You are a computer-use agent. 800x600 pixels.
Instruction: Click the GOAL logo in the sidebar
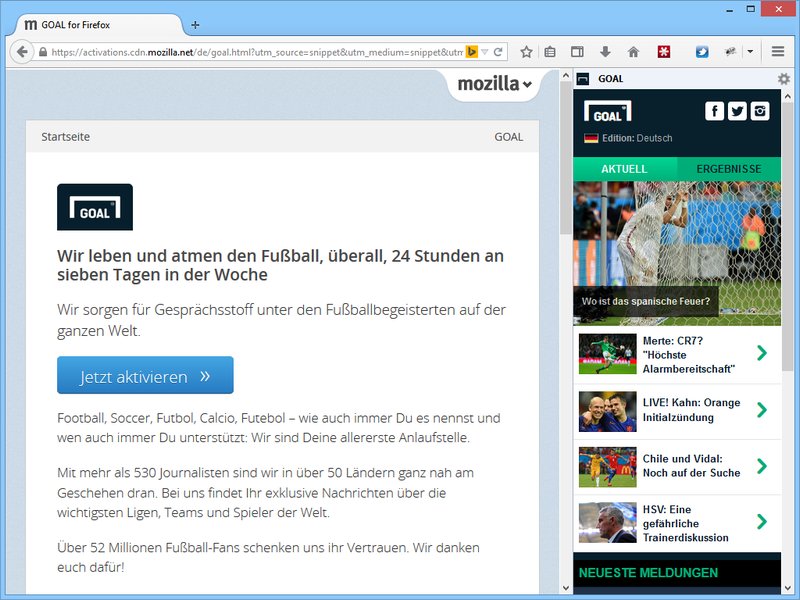[607, 111]
